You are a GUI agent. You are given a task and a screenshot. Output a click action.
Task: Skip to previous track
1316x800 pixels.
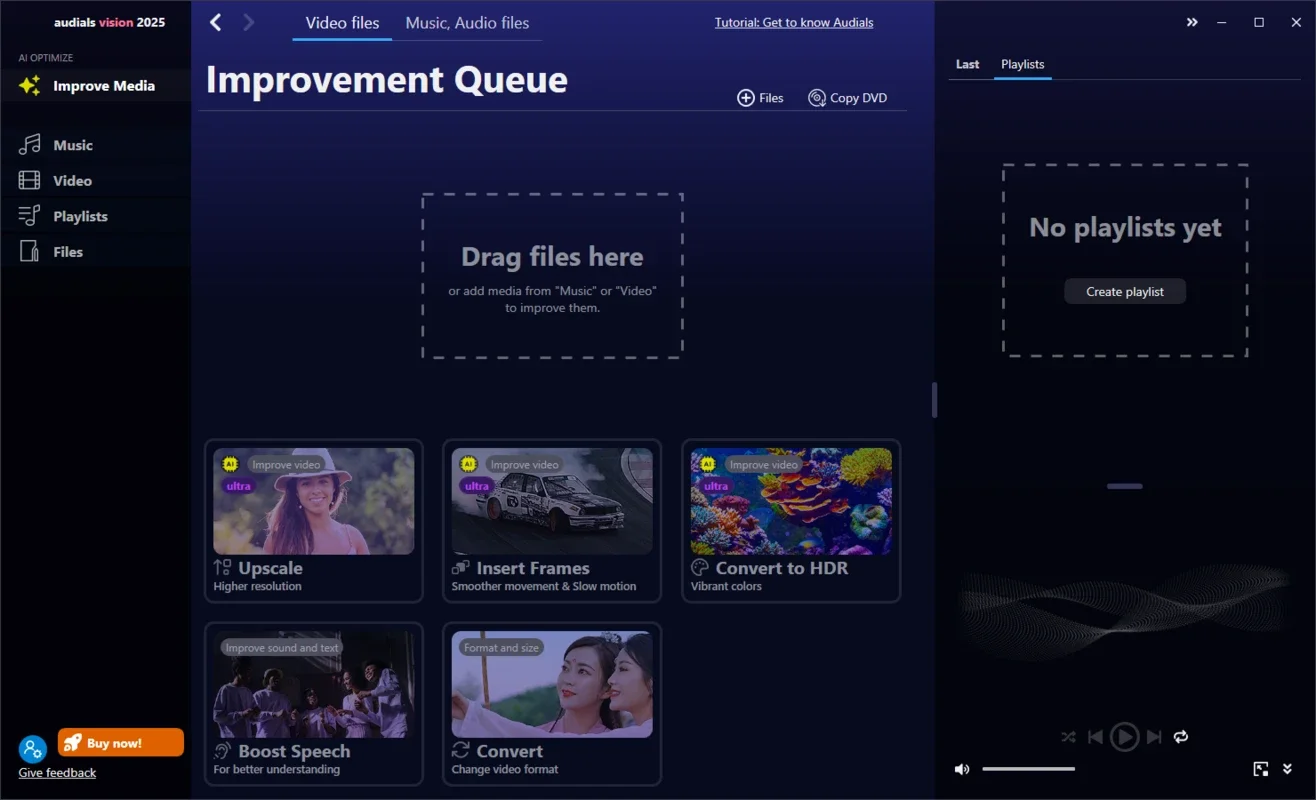pos(1095,737)
